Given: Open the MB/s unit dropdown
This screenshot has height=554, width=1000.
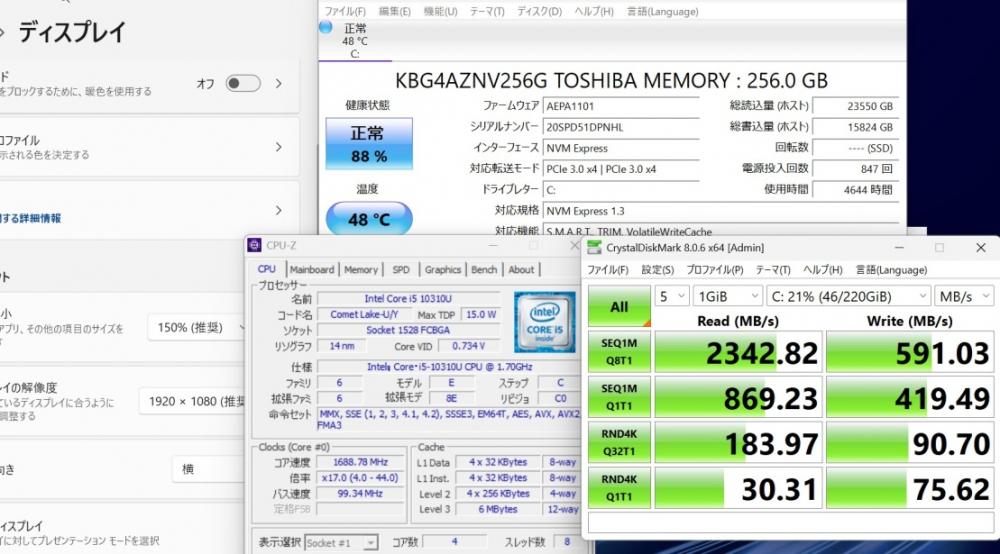Looking at the screenshot, I should (x=964, y=296).
